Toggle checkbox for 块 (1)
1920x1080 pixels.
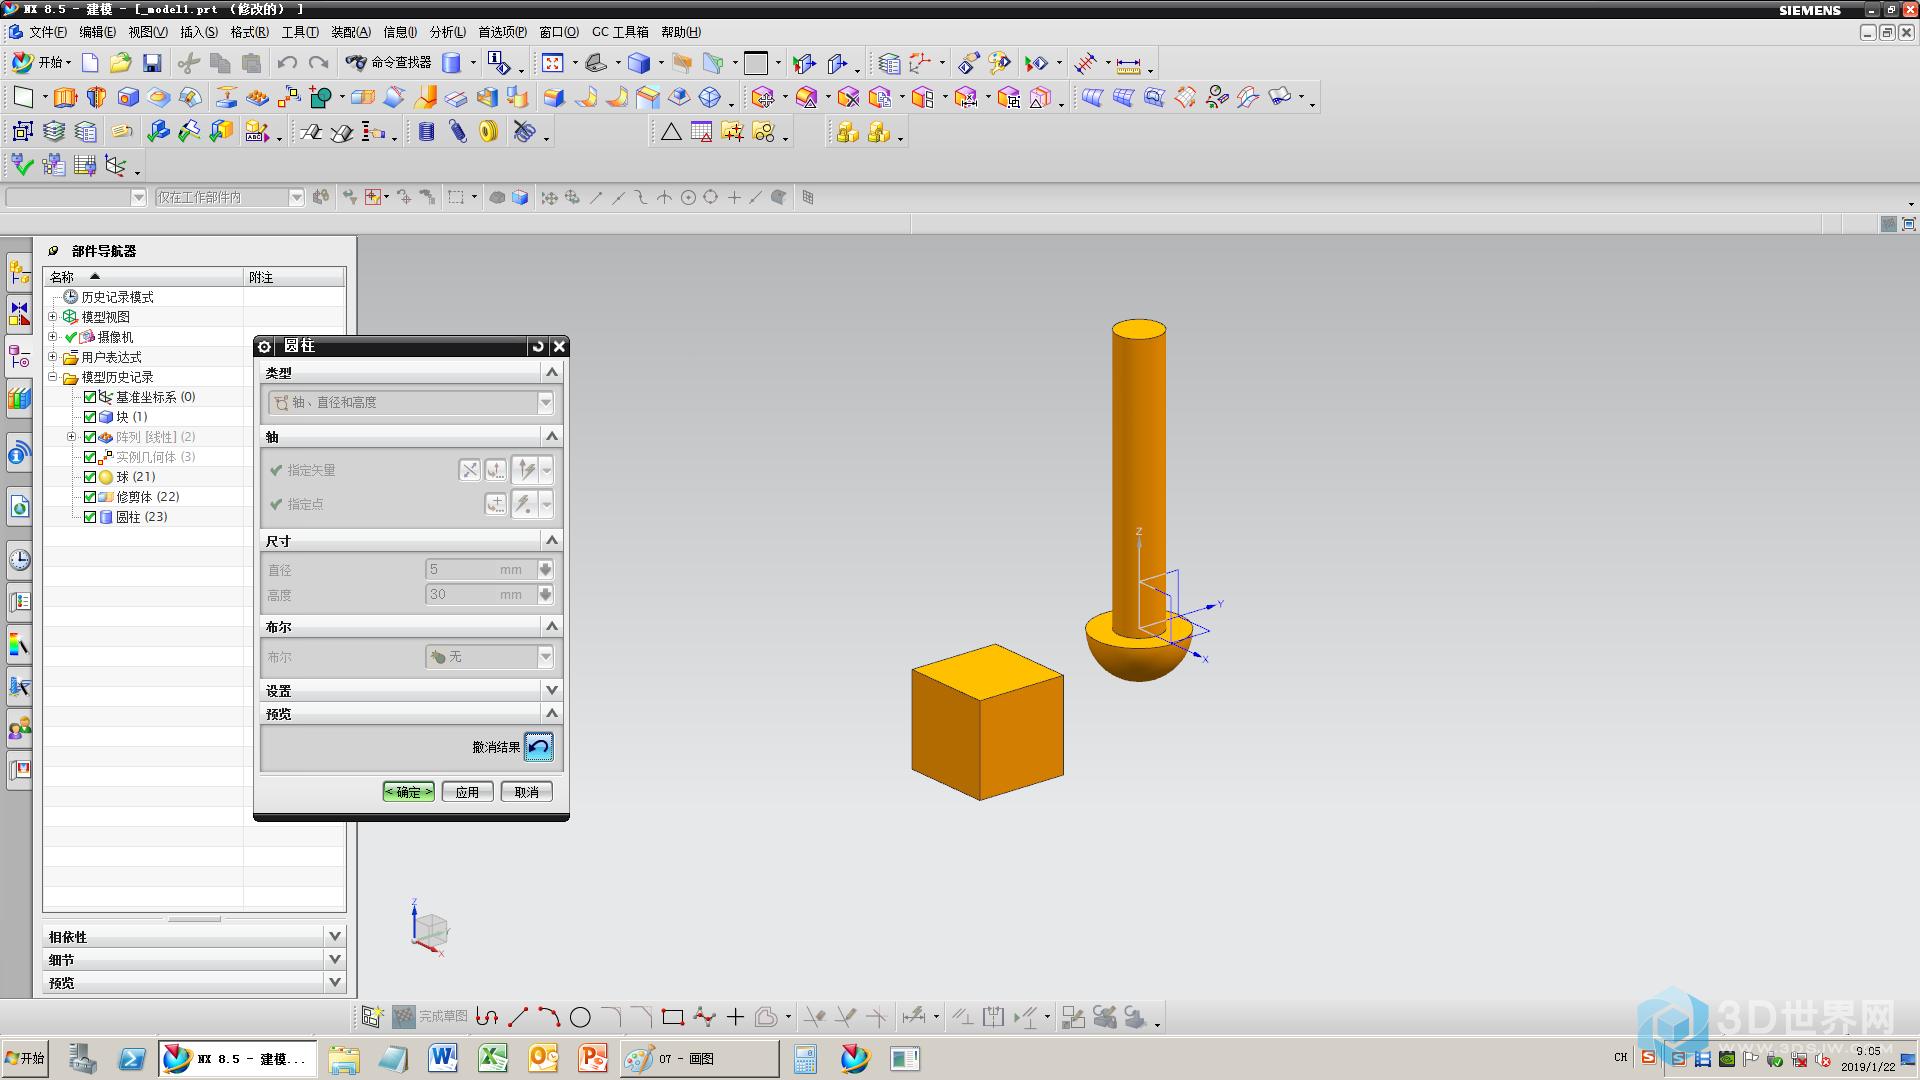(90, 417)
